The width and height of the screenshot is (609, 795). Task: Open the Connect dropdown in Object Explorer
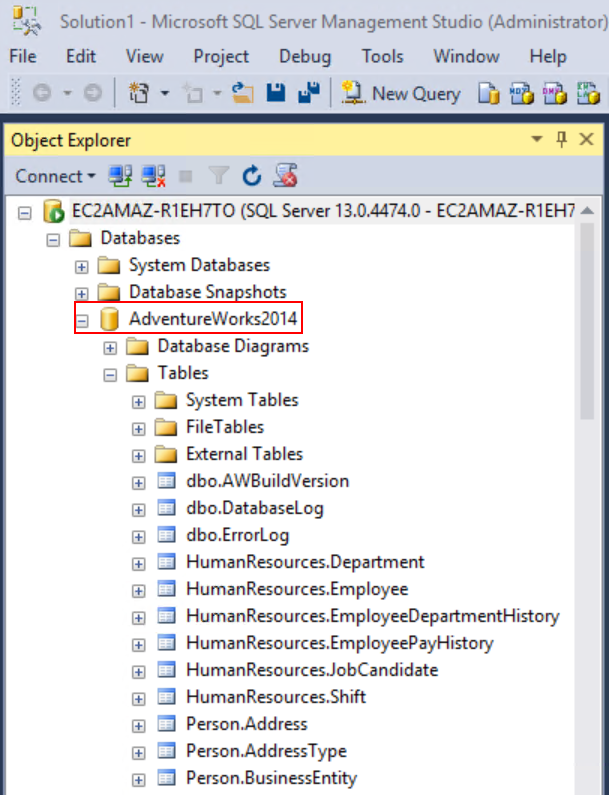tap(55, 176)
